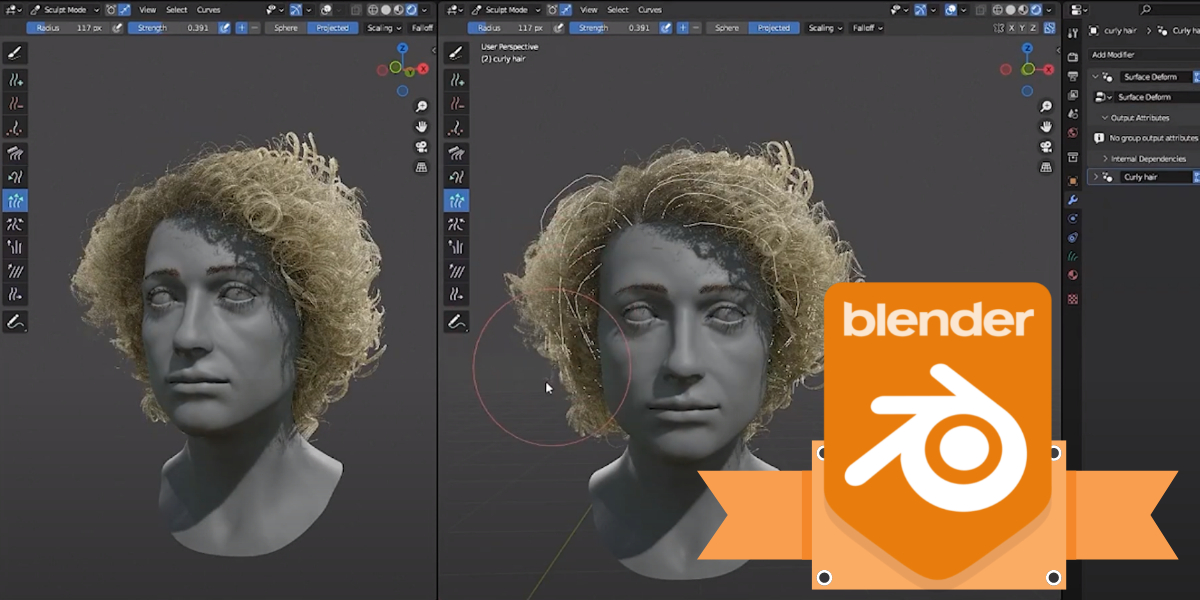
Task: Click the pan hand icon in right viewport
Action: [1046, 127]
